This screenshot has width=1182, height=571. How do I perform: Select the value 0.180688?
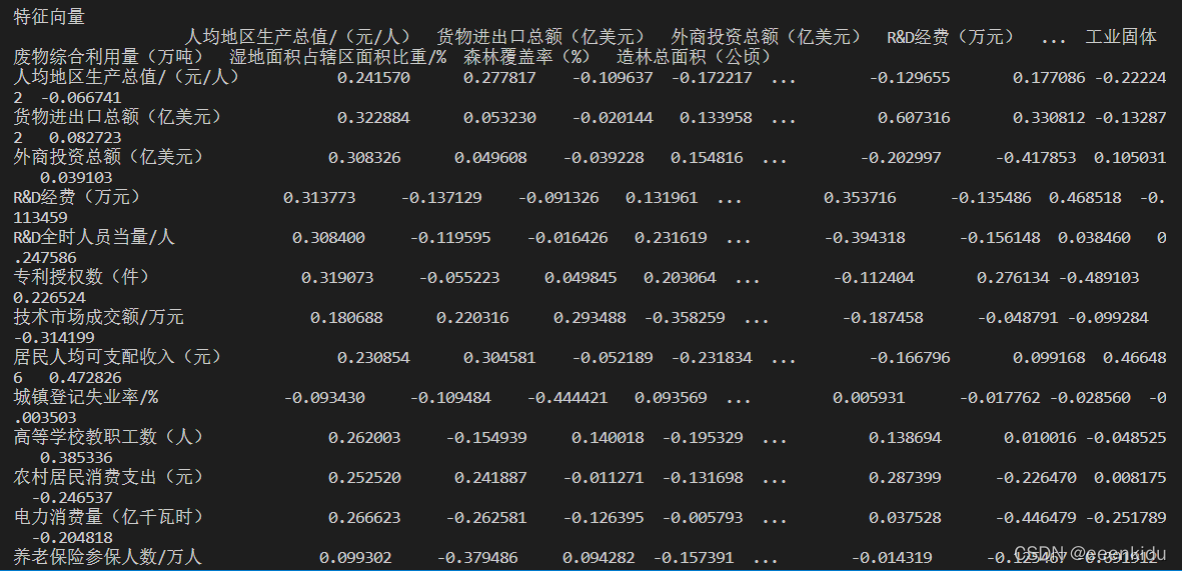pos(347,318)
